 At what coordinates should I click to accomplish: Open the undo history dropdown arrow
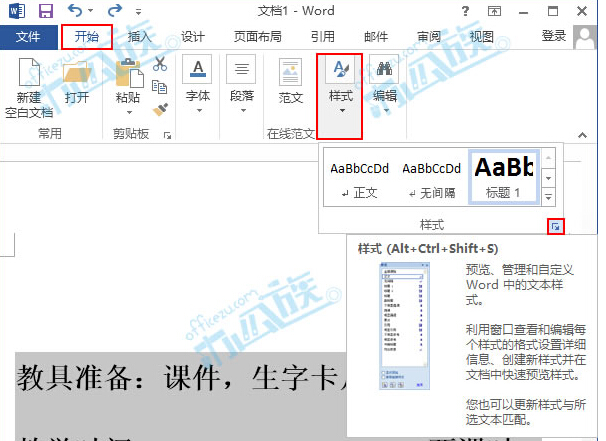click(90, 11)
